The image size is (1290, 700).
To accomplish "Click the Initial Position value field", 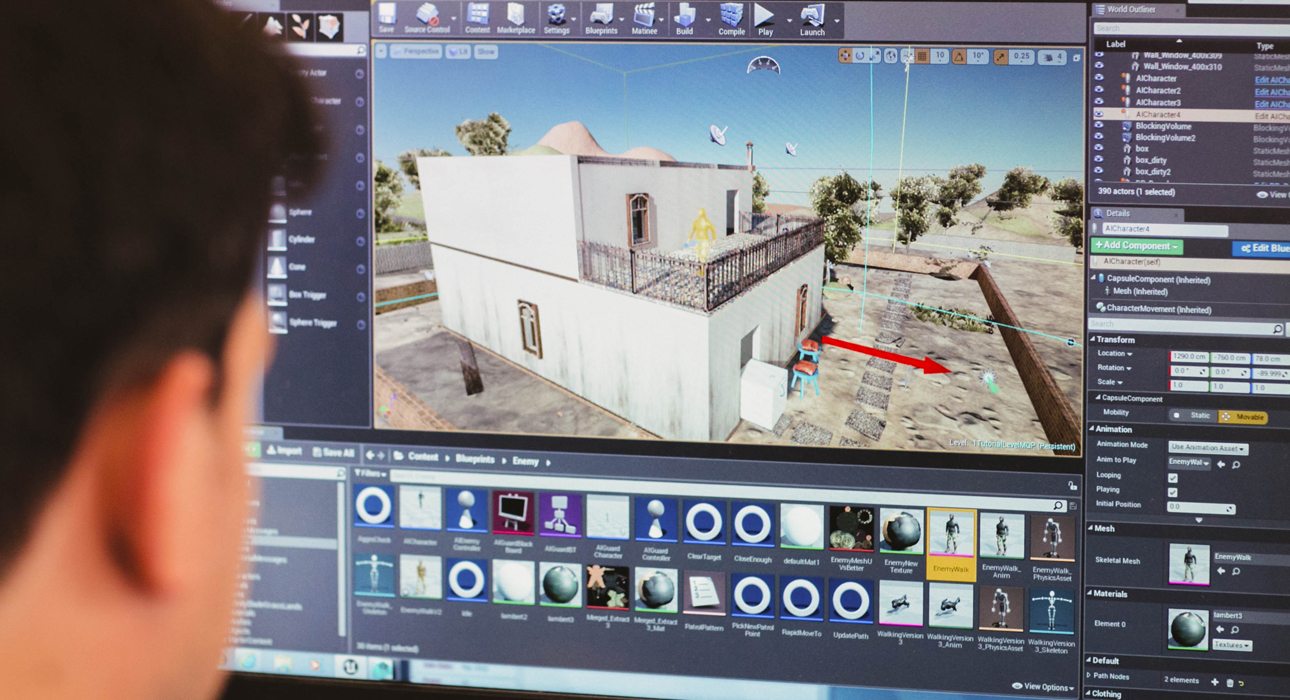I will tap(1201, 508).
